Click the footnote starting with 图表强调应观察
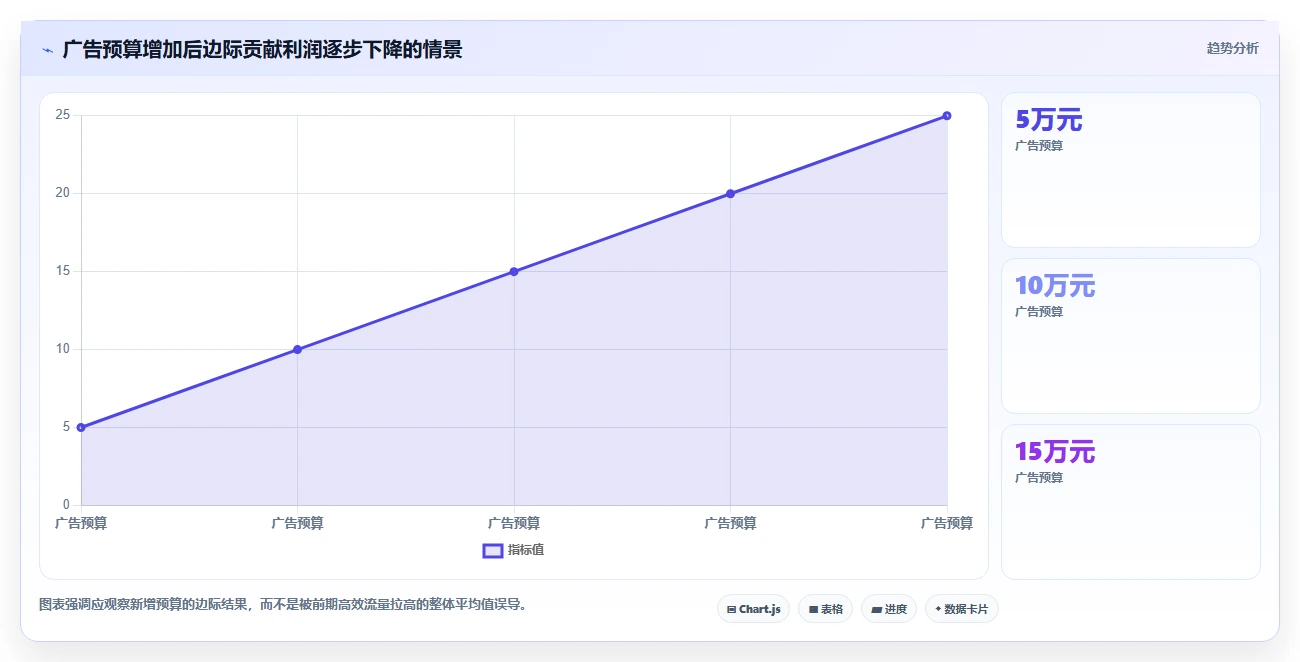The width and height of the screenshot is (1300, 662). [x=282, y=605]
